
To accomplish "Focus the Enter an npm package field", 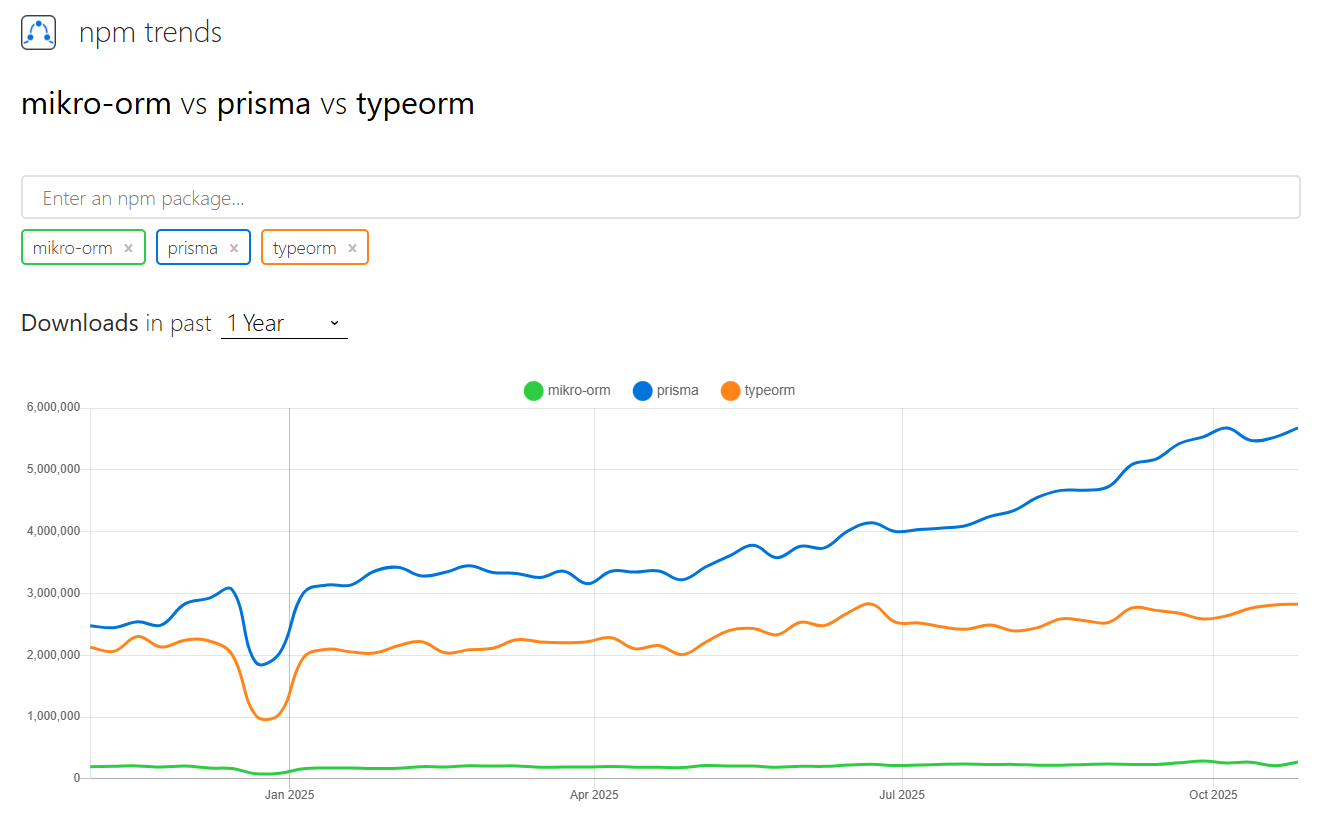I will point(660,198).
